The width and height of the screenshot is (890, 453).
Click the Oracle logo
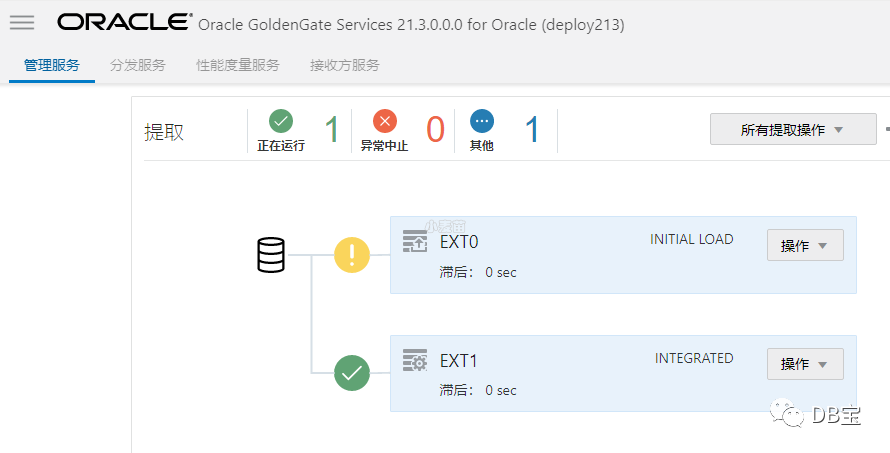124,22
